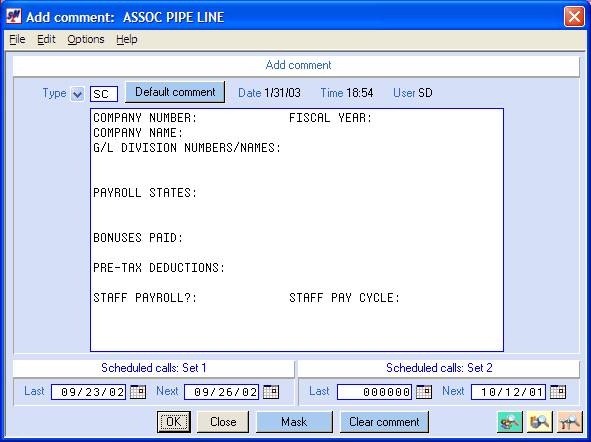591x442 pixels.
Task: Open calendar for Set 2 Last date
Action: 424,392
